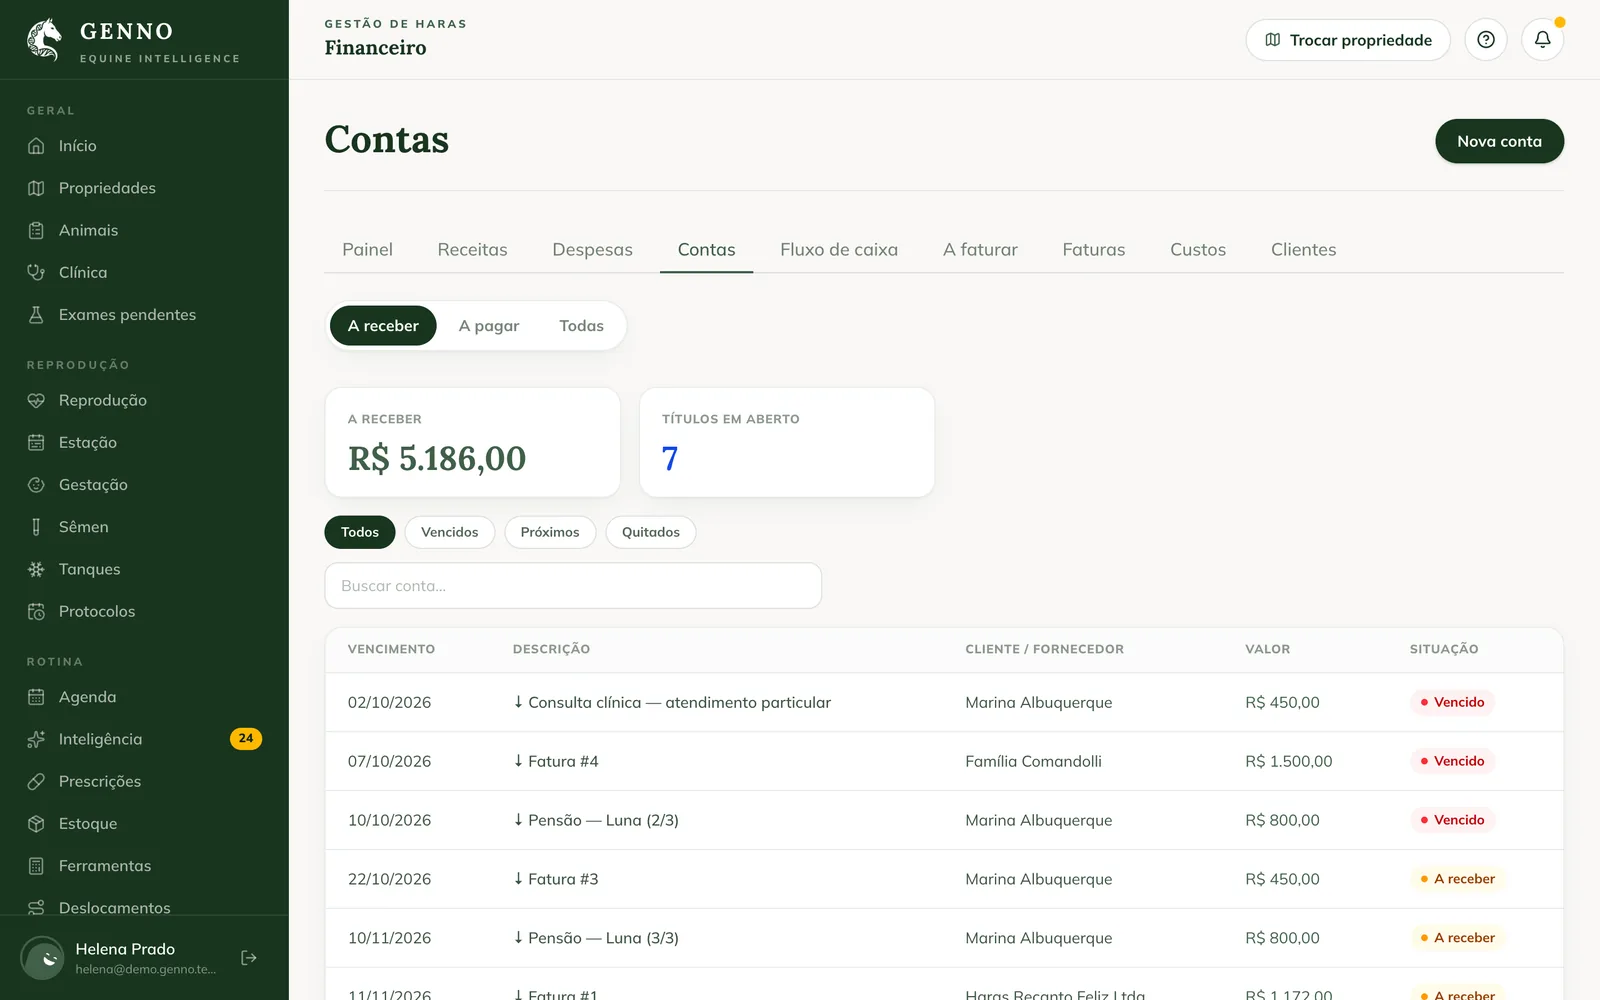Screen dimensions: 1600x1000
Task: Click the Nova conta button
Action: pos(1499,141)
